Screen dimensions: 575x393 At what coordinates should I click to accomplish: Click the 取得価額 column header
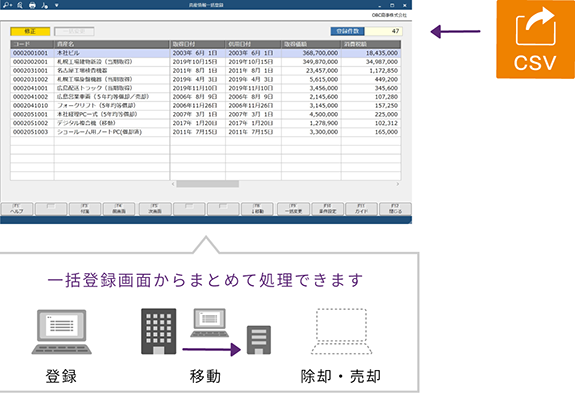click(311, 44)
